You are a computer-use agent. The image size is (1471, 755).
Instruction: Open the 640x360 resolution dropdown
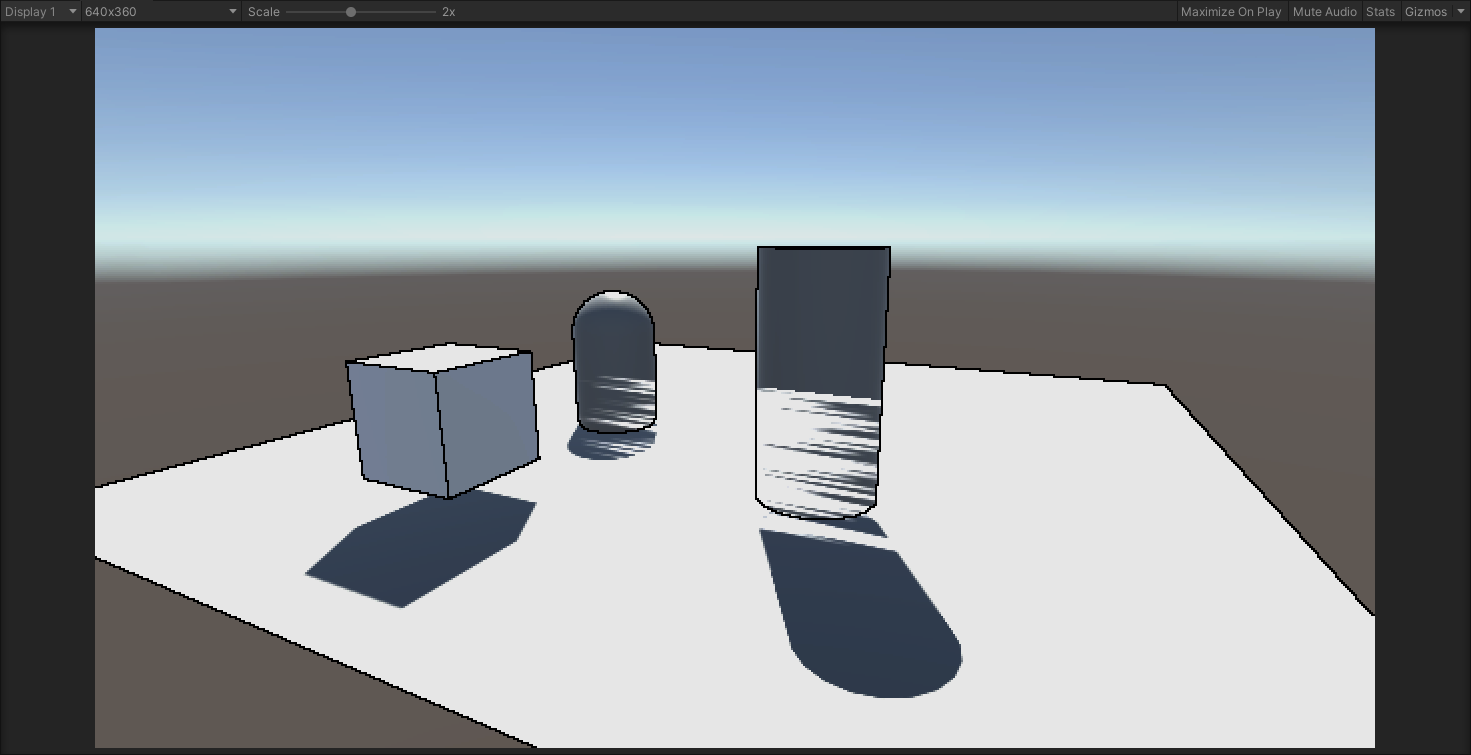pos(161,12)
